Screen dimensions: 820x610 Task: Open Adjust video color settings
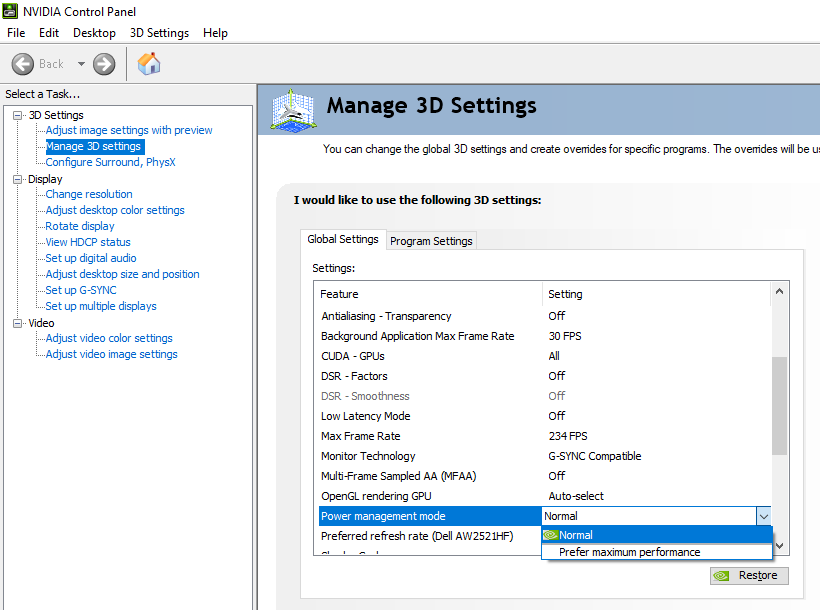[109, 338]
